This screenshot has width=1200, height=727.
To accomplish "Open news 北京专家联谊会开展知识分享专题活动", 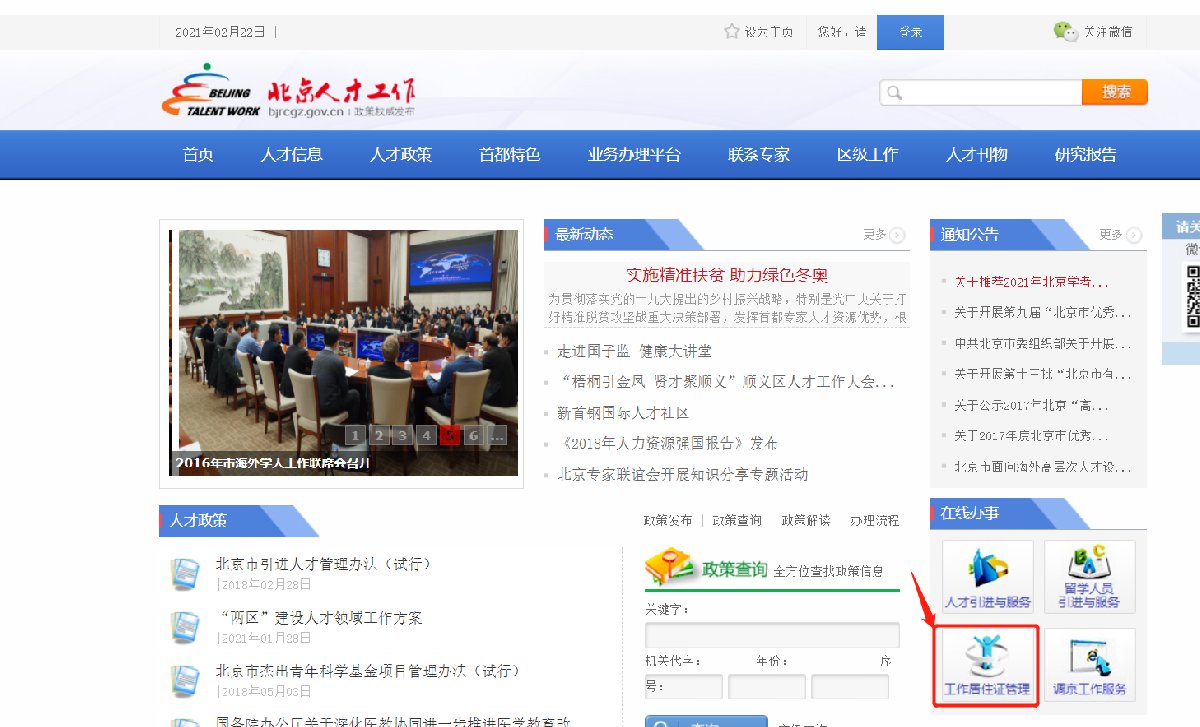I will [x=682, y=474].
